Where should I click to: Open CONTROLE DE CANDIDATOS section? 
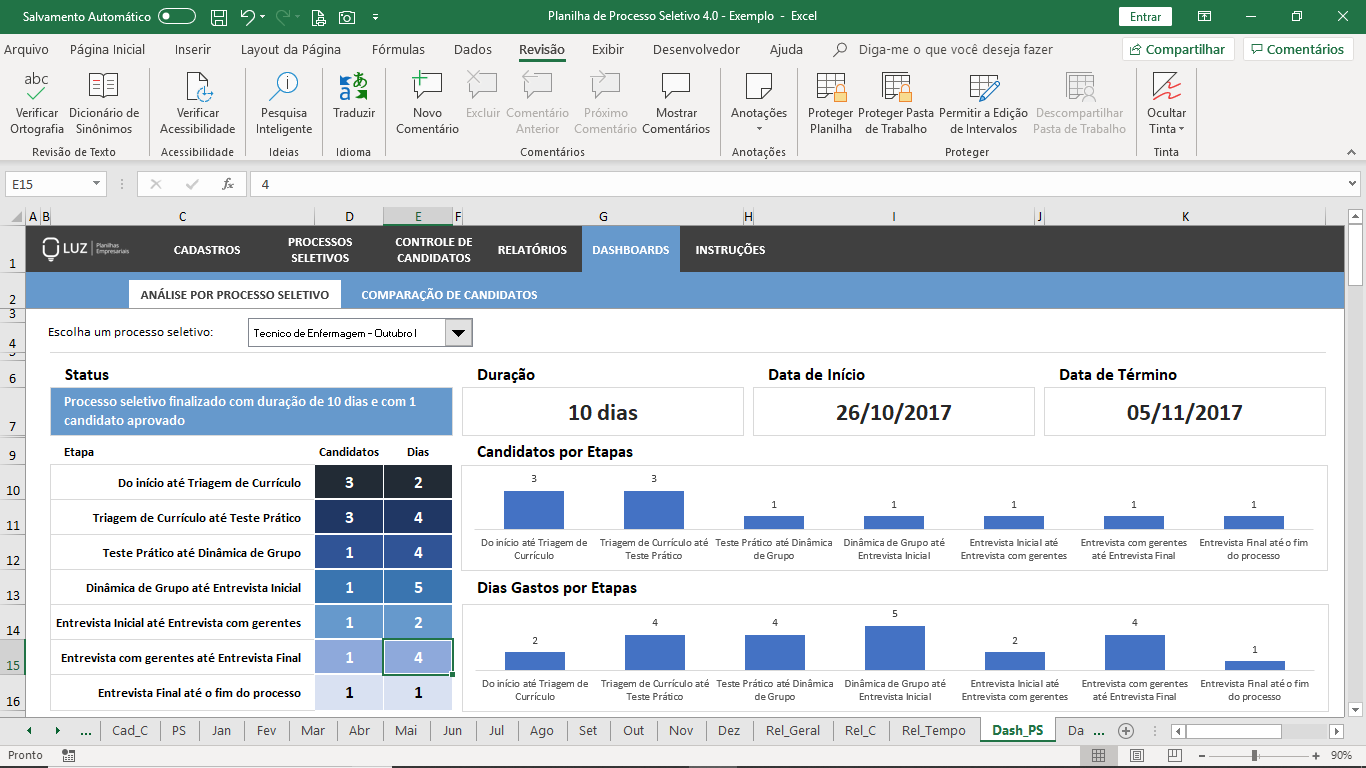(x=433, y=250)
